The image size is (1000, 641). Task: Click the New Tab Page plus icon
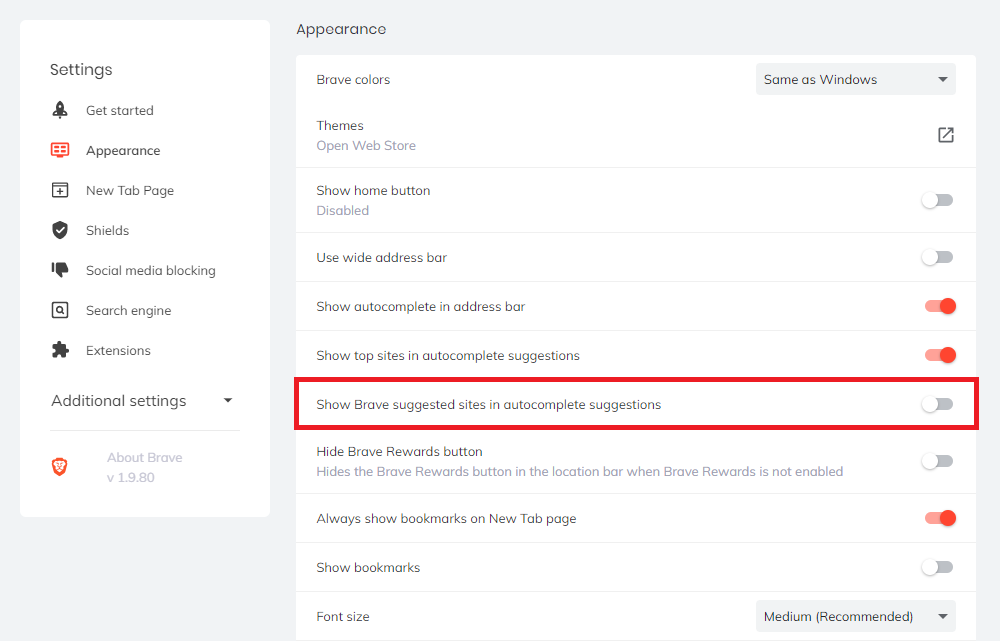(x=60, y=190)
